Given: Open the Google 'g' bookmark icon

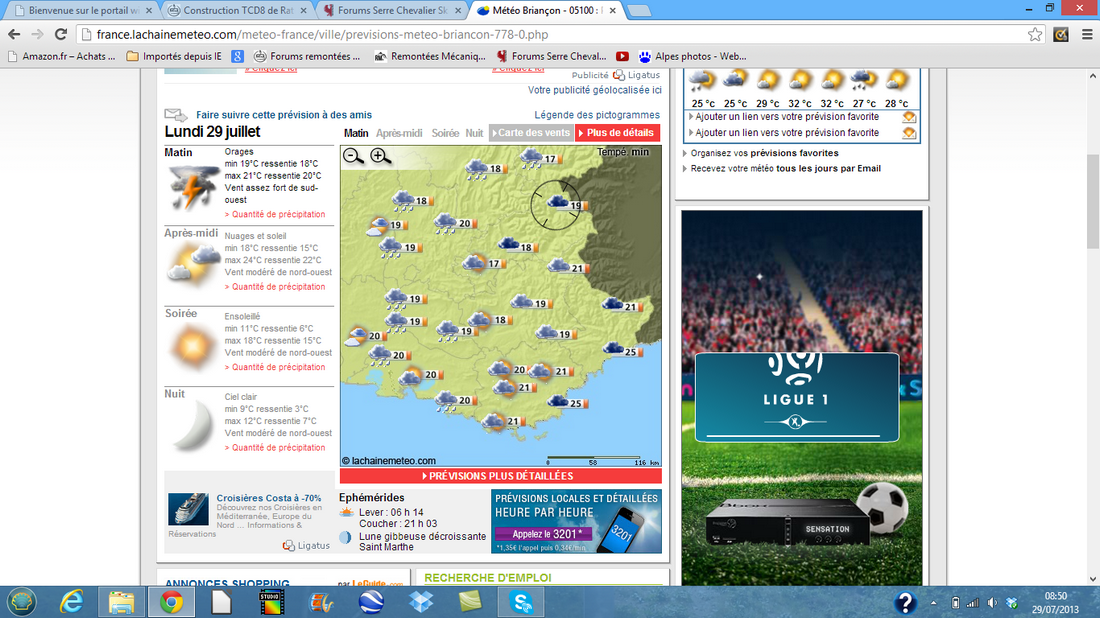Looking at the screenshot, I should pyautogui.click(x=238, y=56).
